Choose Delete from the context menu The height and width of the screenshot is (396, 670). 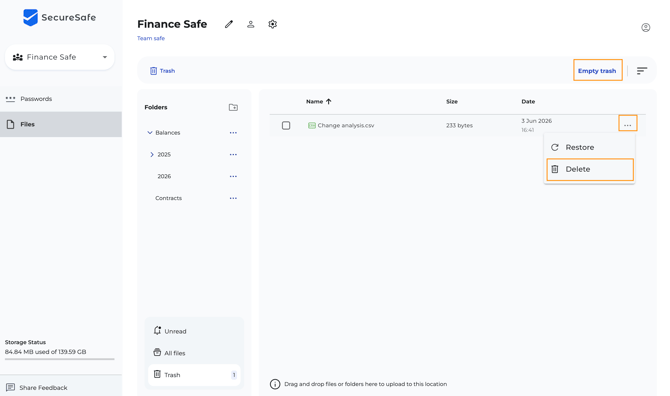(590, 170)
